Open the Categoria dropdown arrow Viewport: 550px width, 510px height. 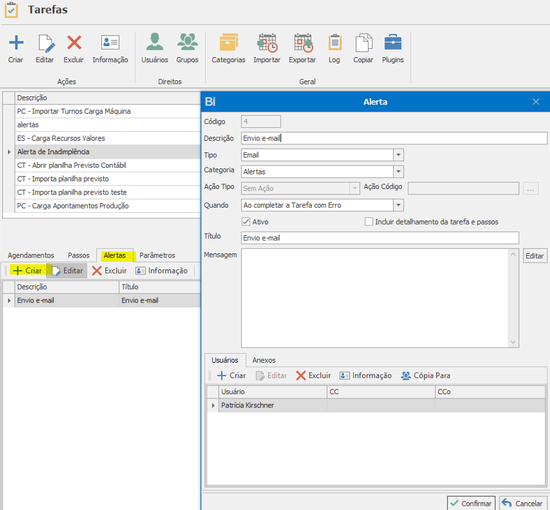(x=398, y=172)
